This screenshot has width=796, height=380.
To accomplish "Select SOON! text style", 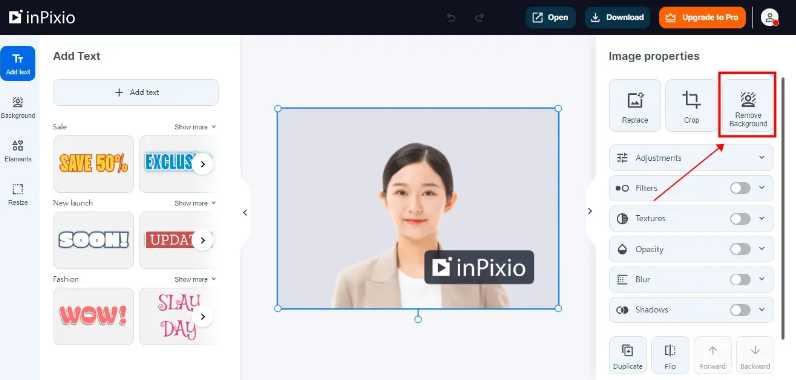I will (93, 240).
